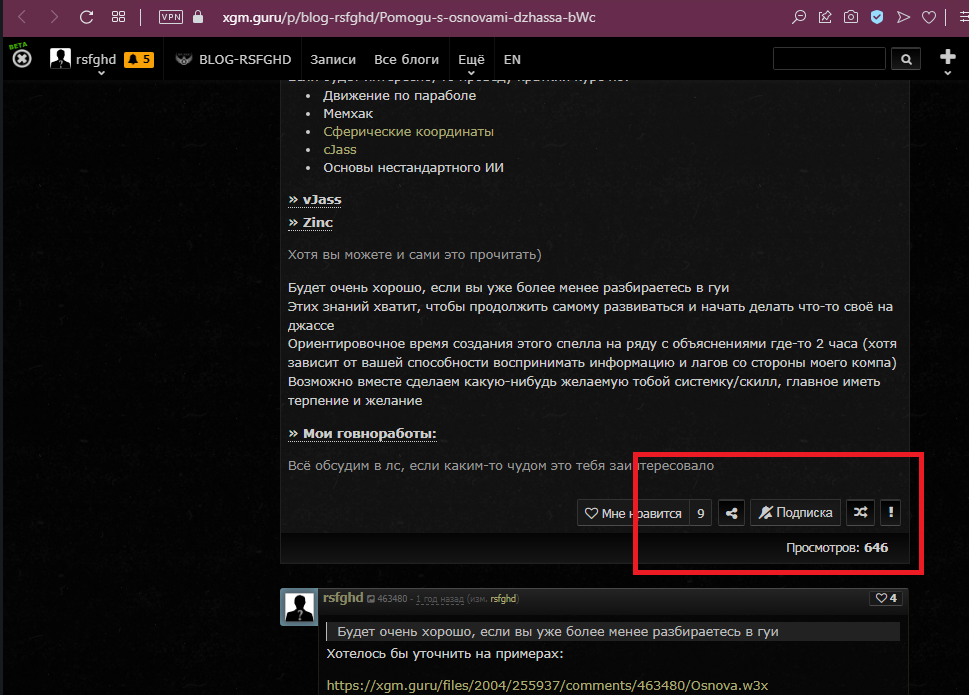Like the comment with heart 4 button
The width and height of the screenshot is (969, 695).
pos(886,598)
